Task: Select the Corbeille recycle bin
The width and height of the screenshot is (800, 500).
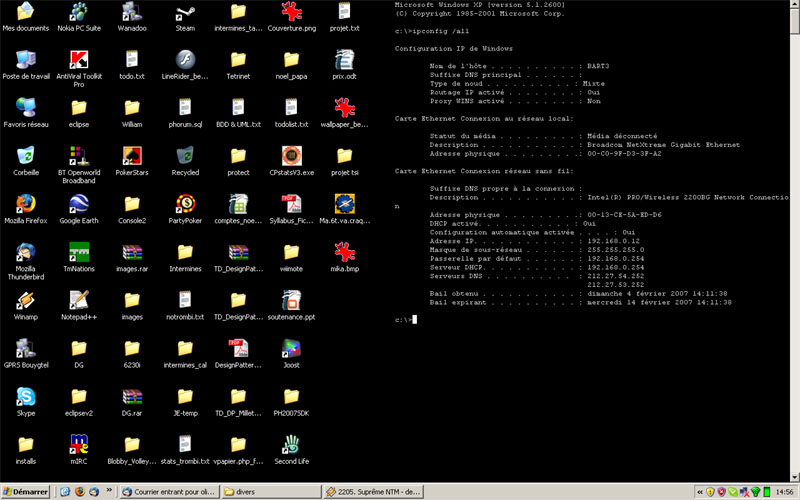Action: coord(26,155)
